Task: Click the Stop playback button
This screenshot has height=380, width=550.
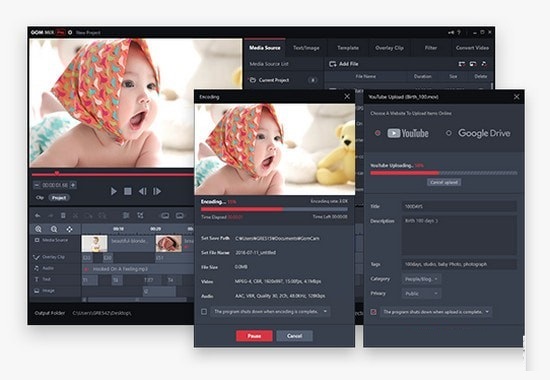Action: tap(128, 191)
